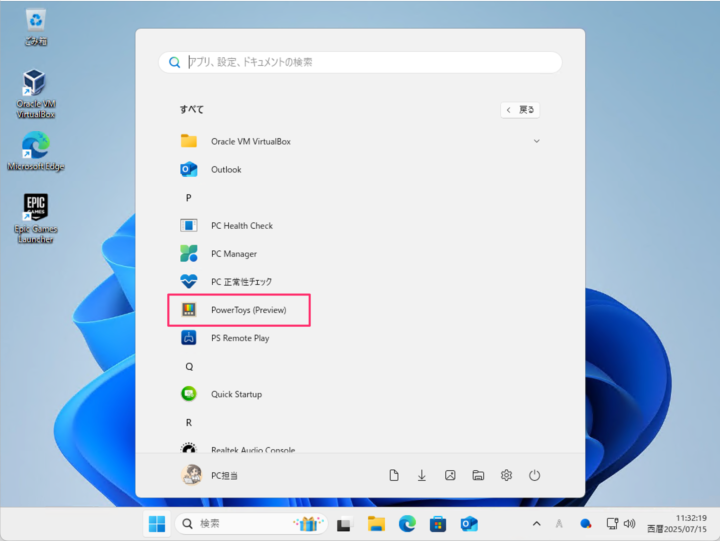Click the PC担当 user account button
The height and width of the screenshot is (541, 720).
(210, 475)
